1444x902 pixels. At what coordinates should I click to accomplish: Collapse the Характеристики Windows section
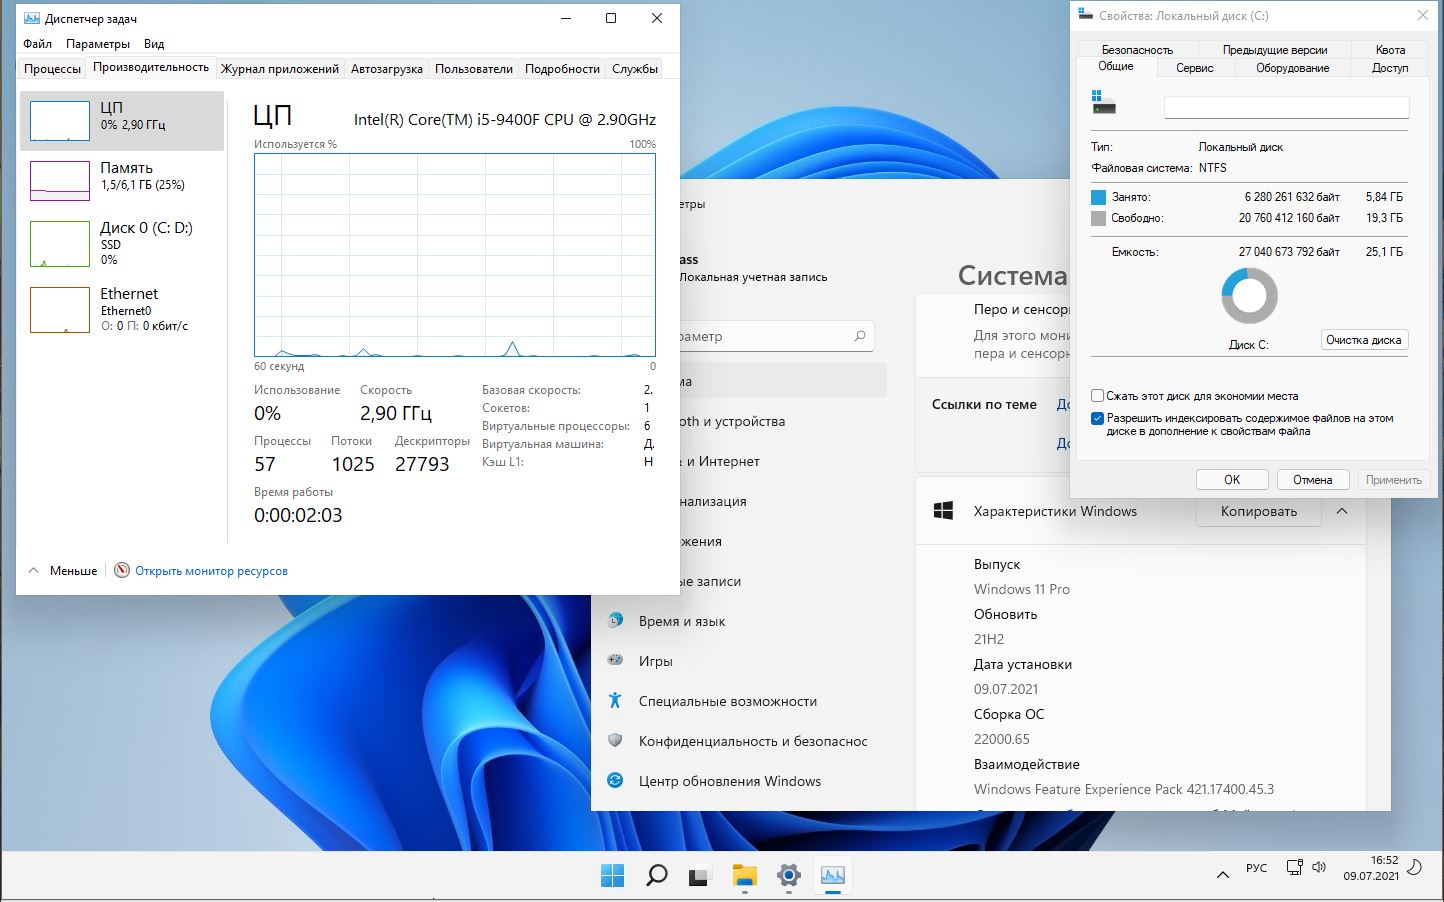1342,511
